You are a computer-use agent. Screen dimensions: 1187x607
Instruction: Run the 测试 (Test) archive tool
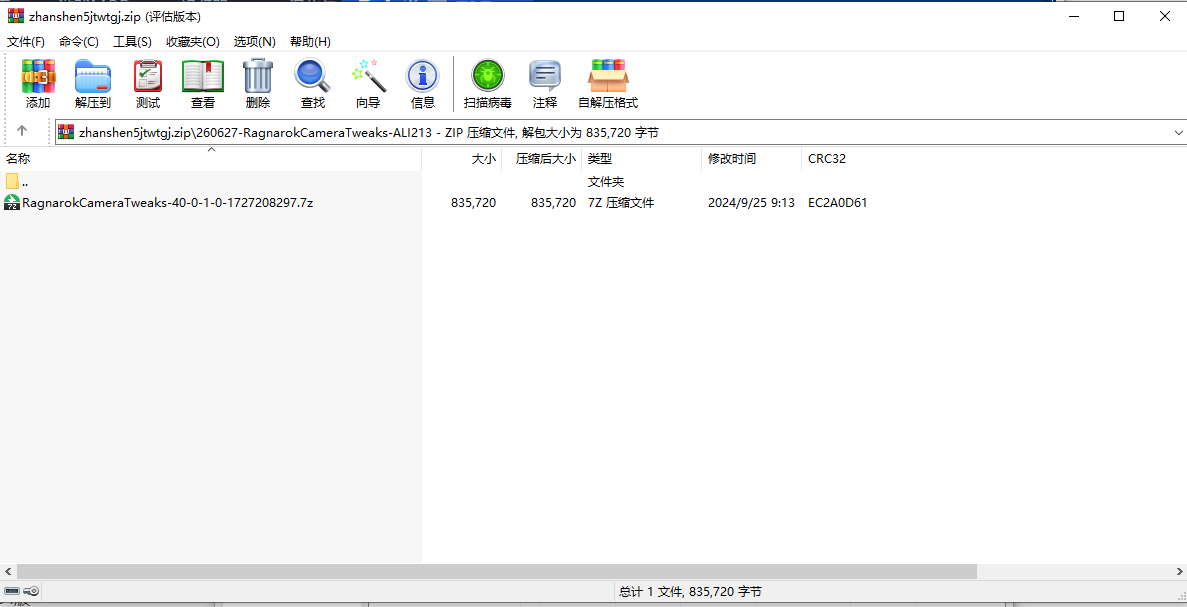coord(148,76)
